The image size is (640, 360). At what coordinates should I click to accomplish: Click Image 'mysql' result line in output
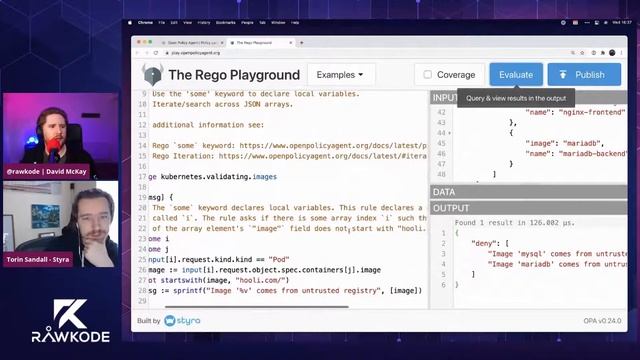(557, 254)
